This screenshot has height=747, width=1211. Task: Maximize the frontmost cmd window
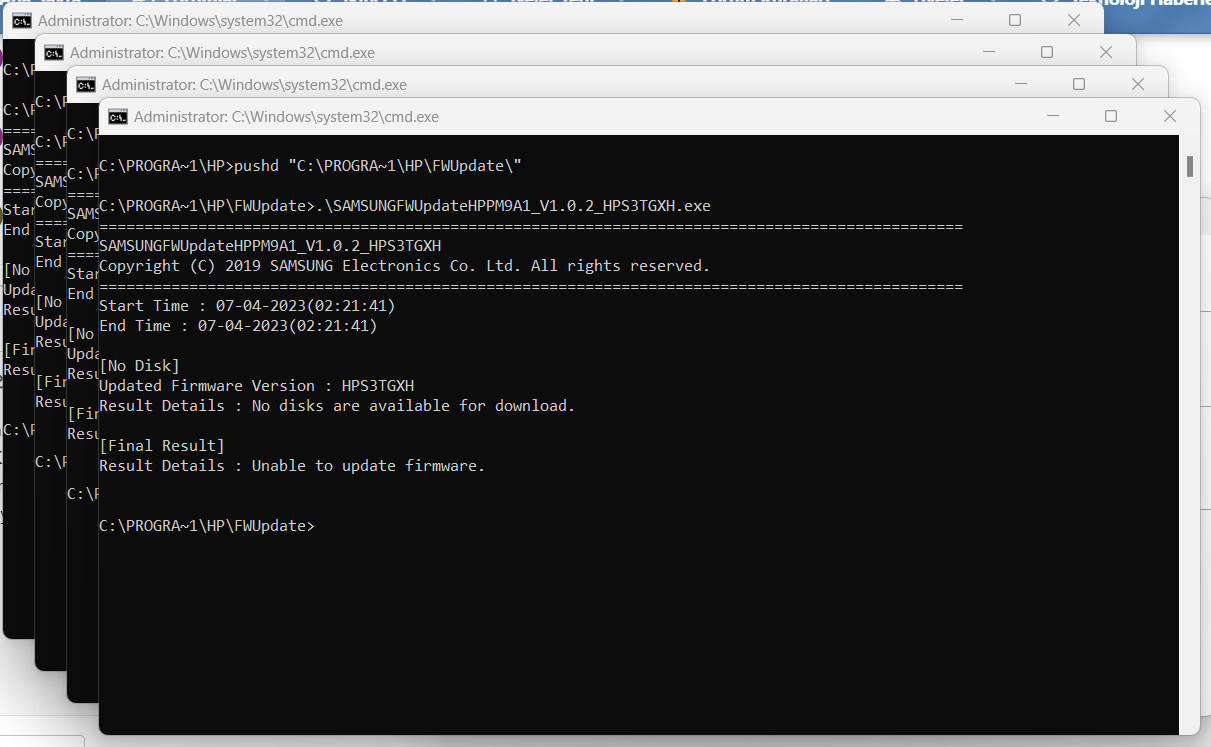point(1111,116)
